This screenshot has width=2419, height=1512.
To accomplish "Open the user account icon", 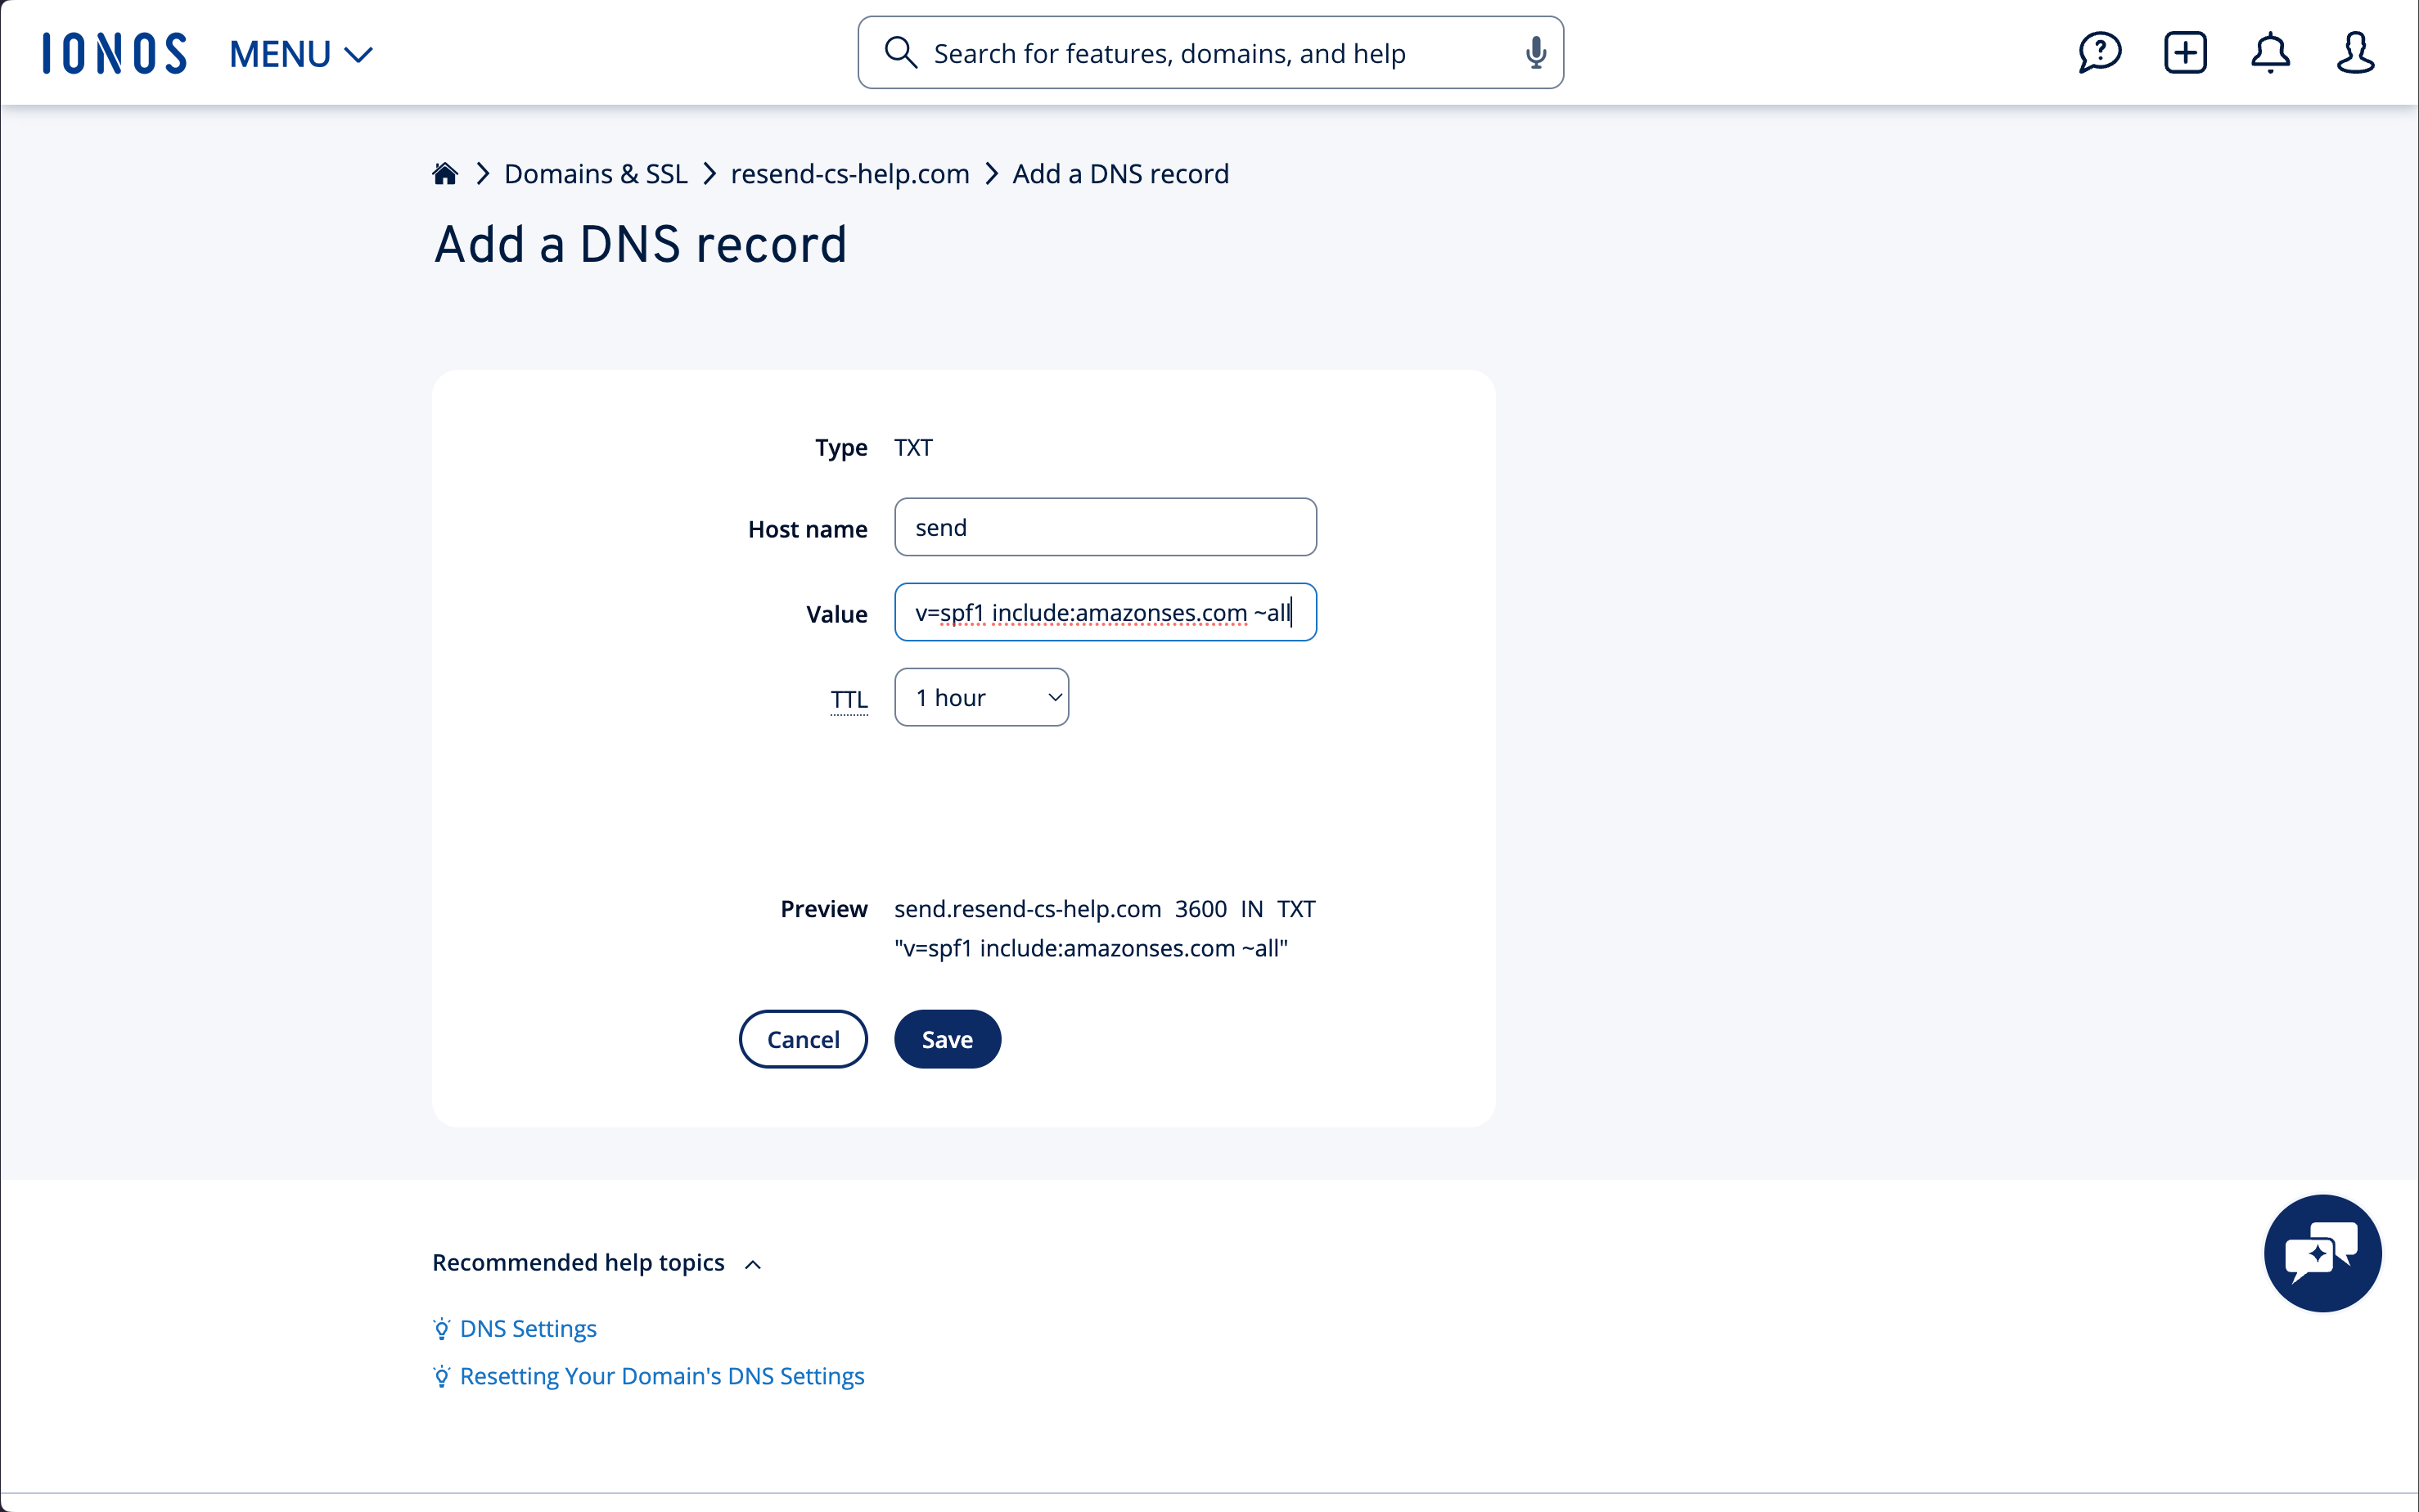I will pyautogui.click(x=2355, y=53).
